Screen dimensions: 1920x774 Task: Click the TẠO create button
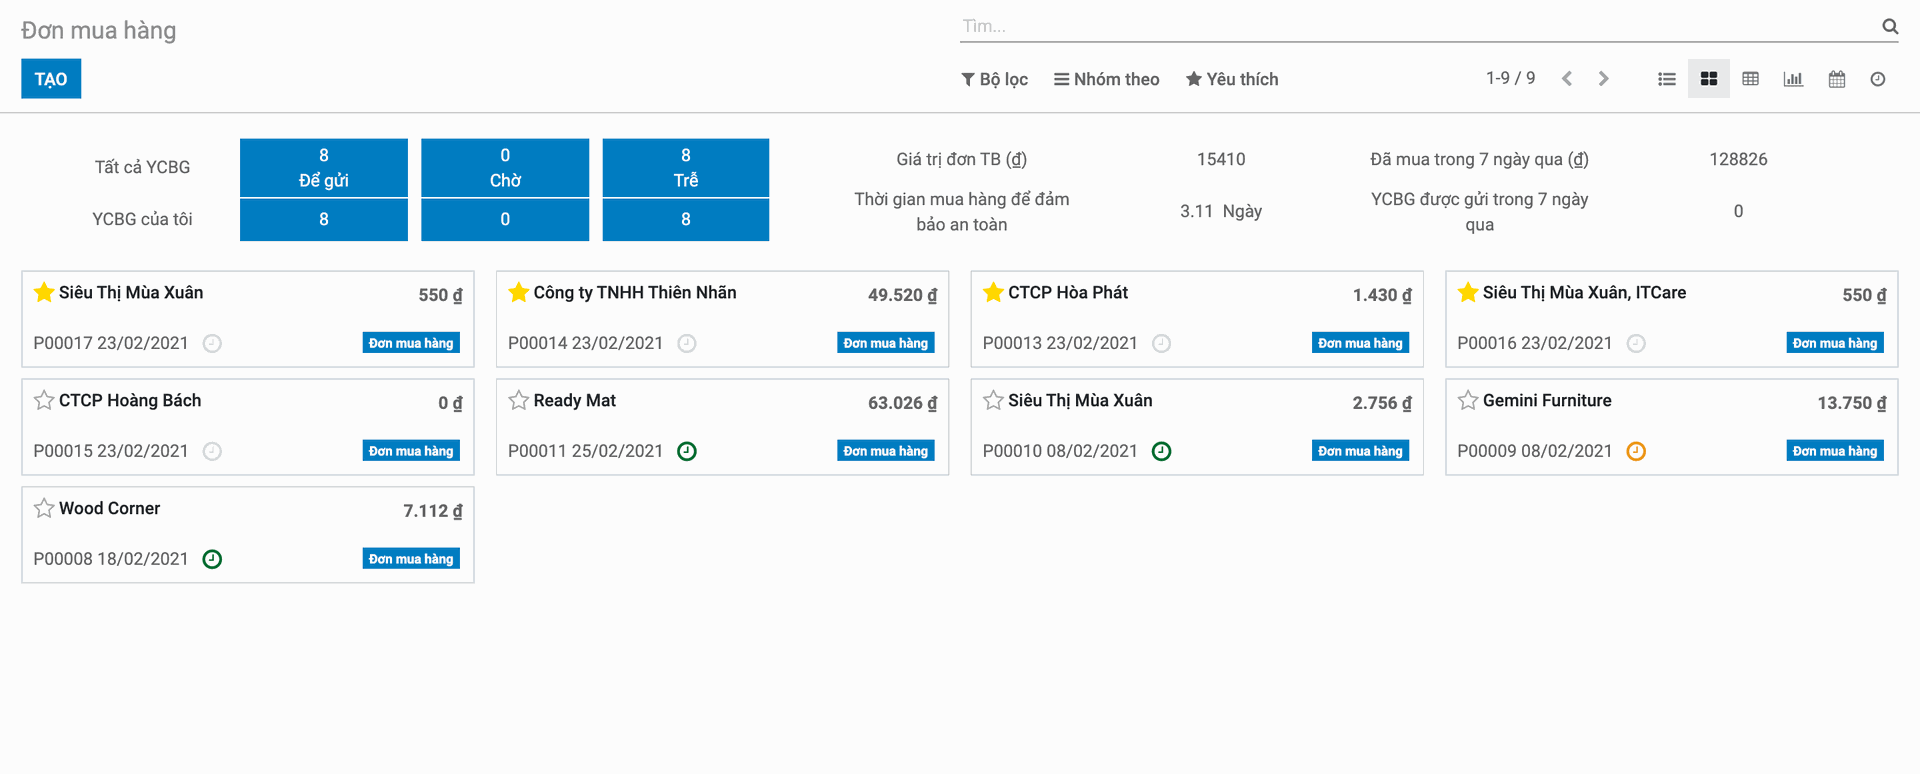coord(51,79)
